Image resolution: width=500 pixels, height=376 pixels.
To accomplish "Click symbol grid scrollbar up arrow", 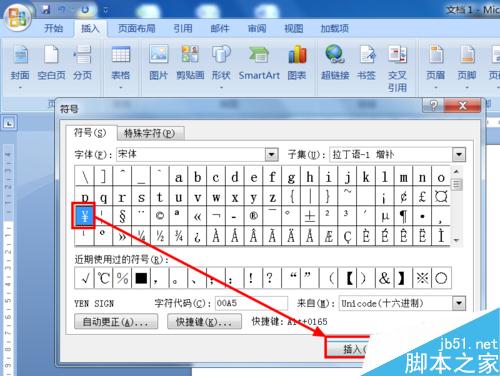I will coord(456,172).
